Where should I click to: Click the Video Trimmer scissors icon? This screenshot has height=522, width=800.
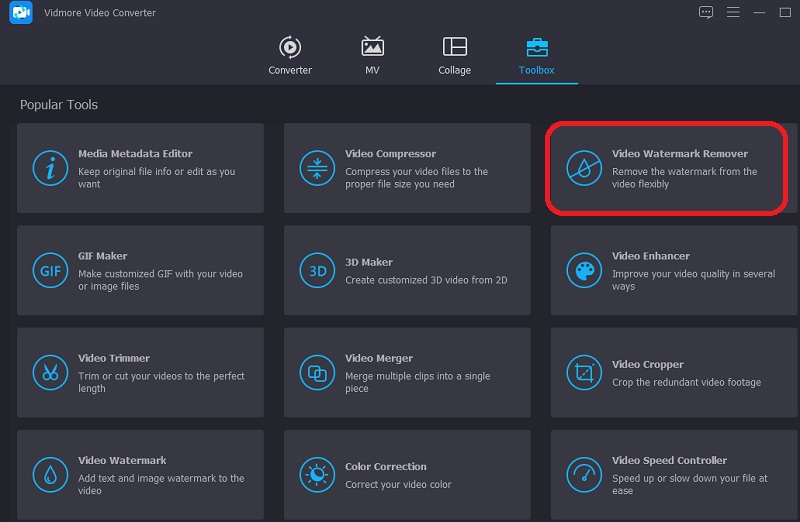point(50,373)
